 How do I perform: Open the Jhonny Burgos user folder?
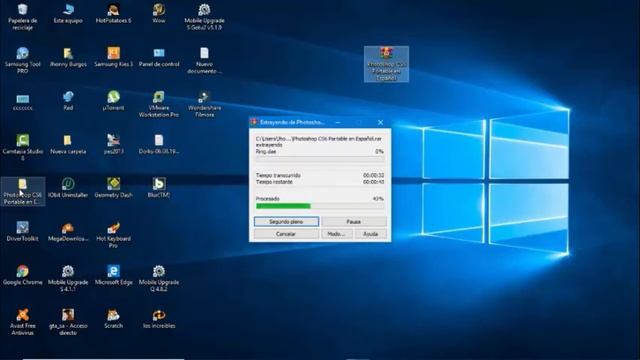pos(68,57)
